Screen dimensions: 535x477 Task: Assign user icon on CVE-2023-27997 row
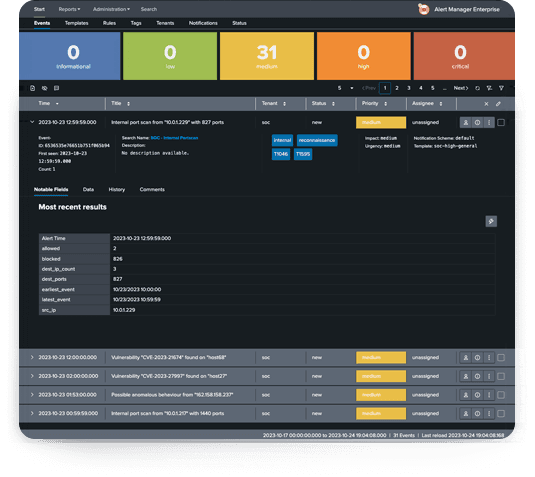click(465, 376)
